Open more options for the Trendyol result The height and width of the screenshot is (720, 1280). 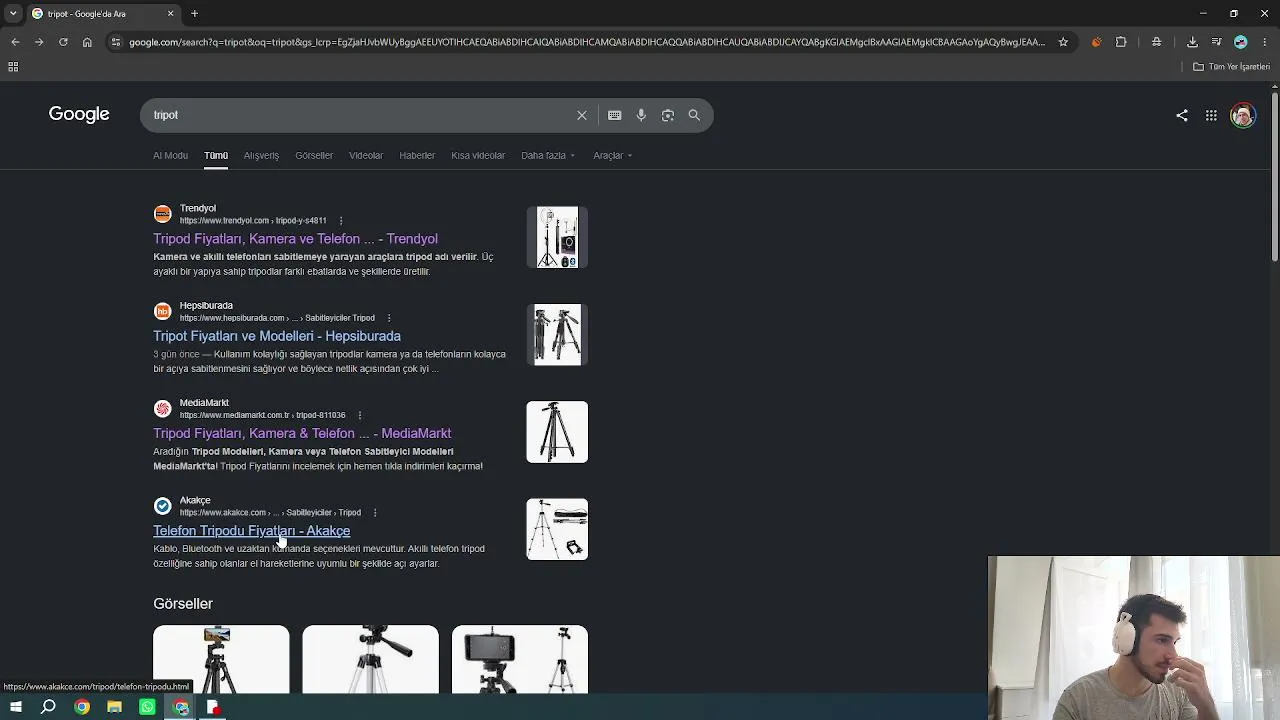click(x=341, y=220)
